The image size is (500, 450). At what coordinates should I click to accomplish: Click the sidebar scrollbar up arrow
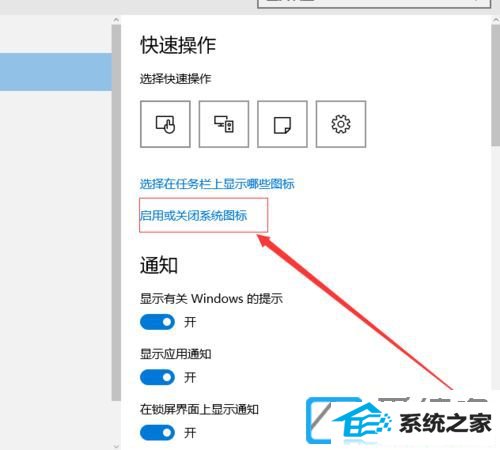116,20
